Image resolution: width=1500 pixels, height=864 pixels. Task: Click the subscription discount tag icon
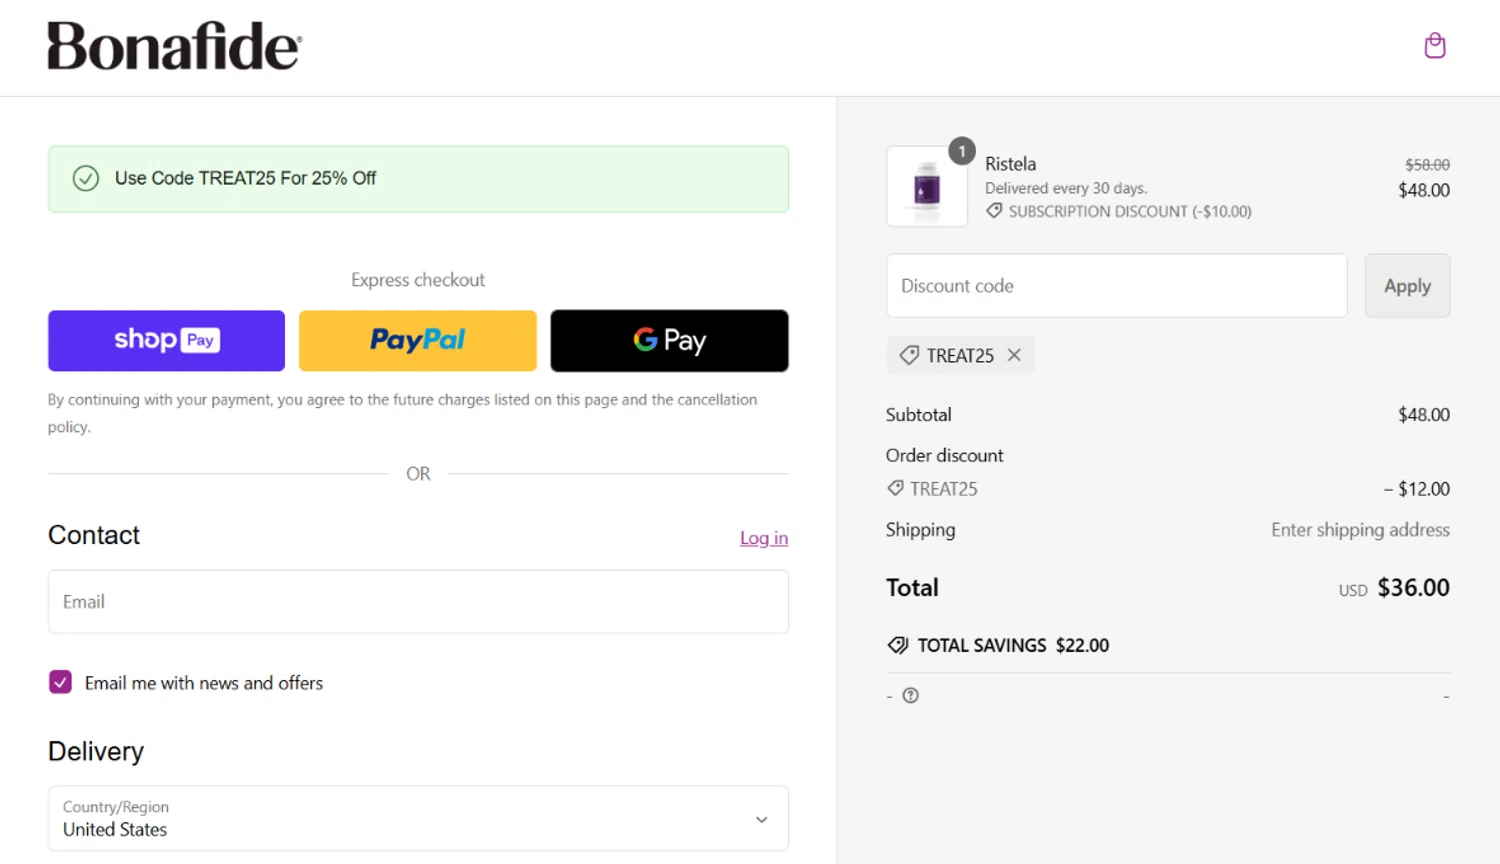994,211
